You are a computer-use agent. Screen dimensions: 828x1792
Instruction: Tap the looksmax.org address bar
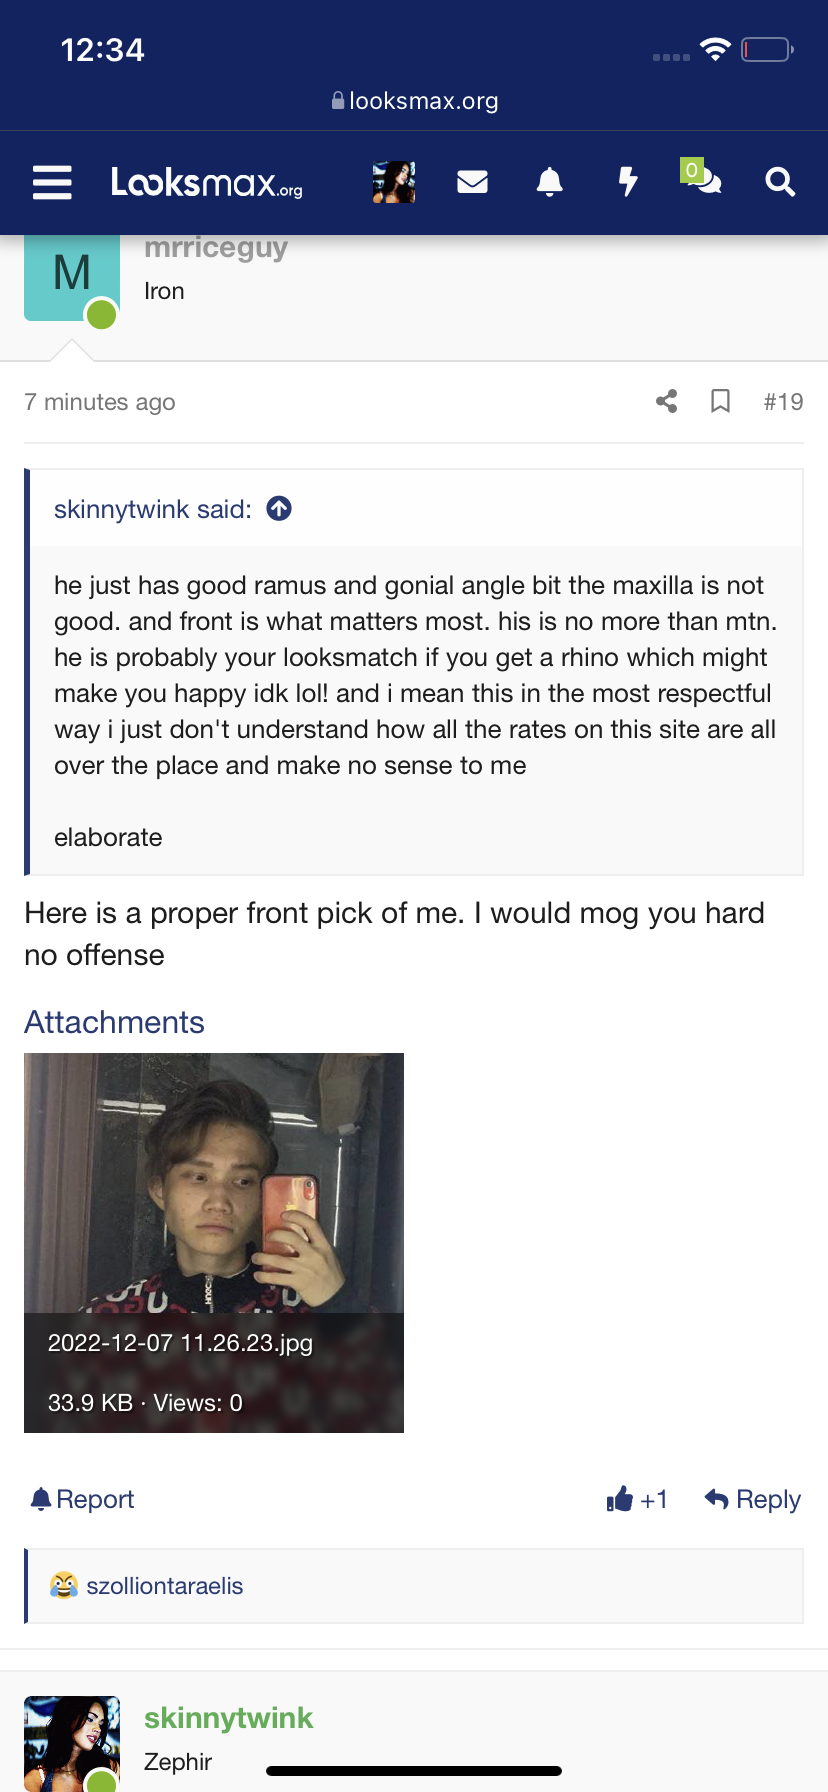click(414, 101)
